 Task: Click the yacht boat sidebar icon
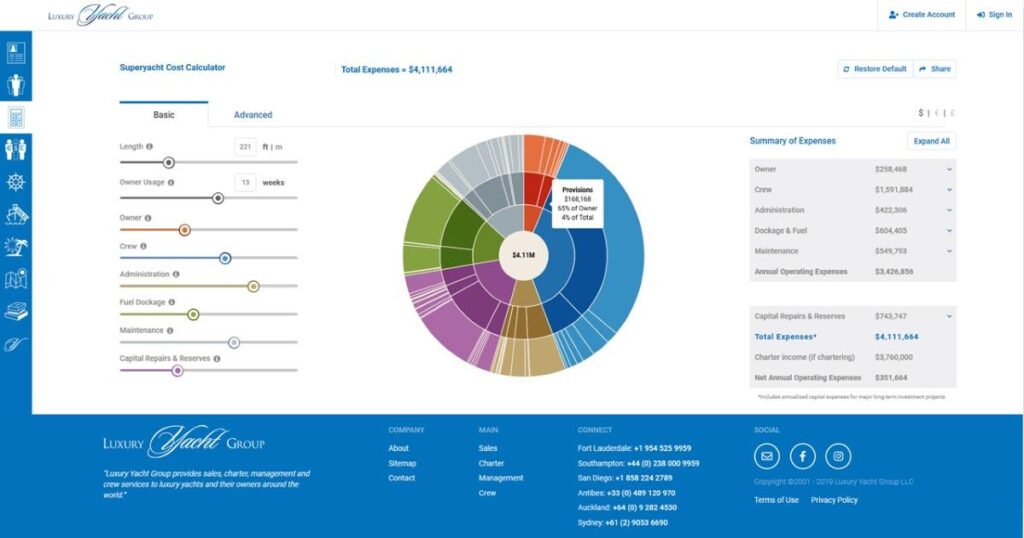16,214
